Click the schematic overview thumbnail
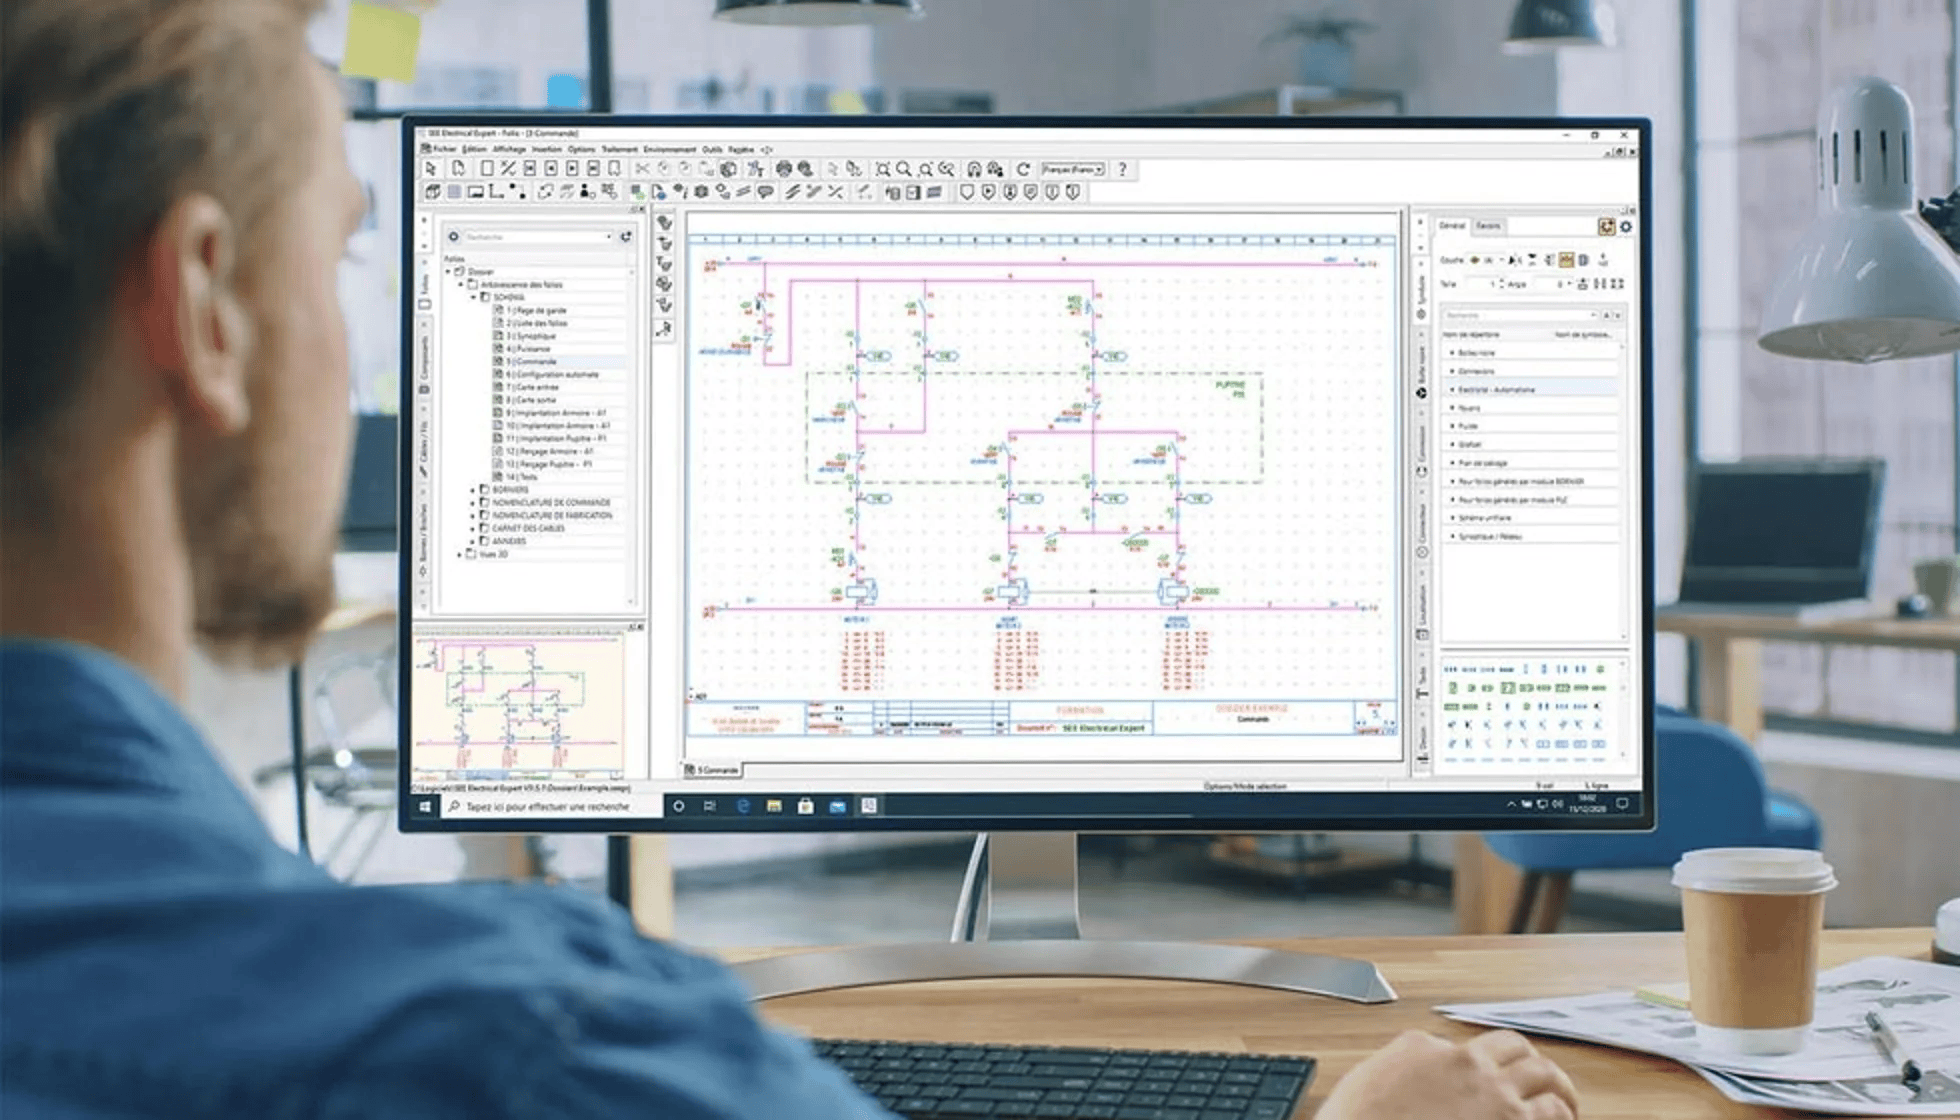Screen dimensions: 1960x1120 pos(519,705)
